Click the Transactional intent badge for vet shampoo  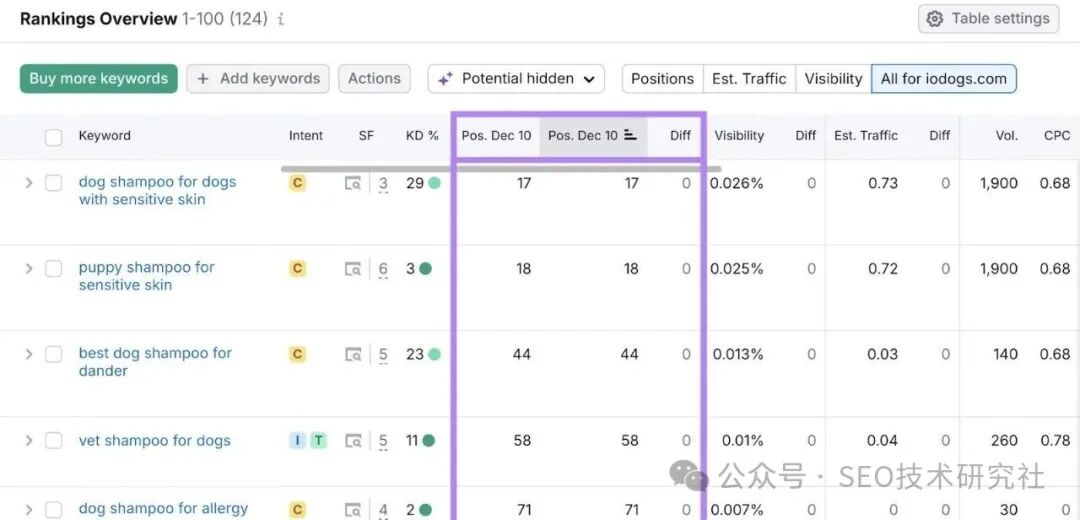pos(318,441)
